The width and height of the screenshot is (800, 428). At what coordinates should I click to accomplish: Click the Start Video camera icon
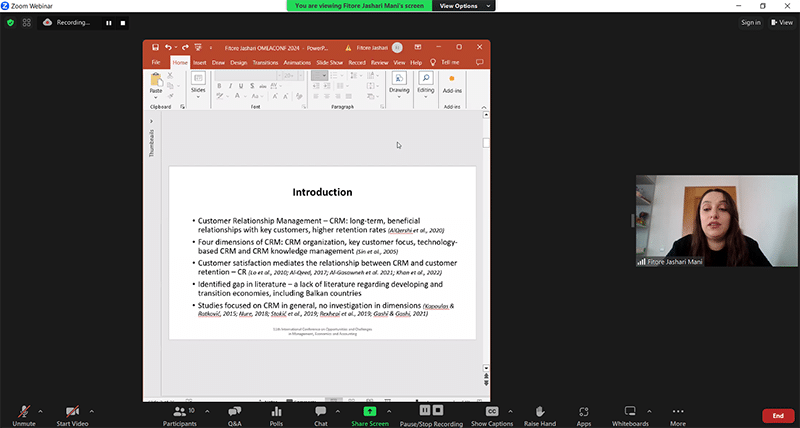tap(72, 410)
